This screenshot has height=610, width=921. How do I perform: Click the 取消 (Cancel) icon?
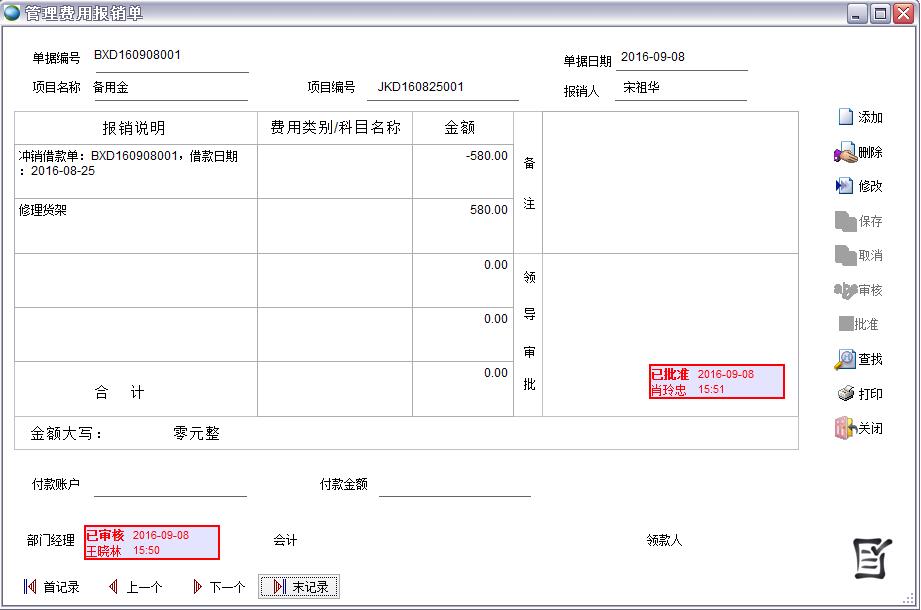click(x=861, y=256)
